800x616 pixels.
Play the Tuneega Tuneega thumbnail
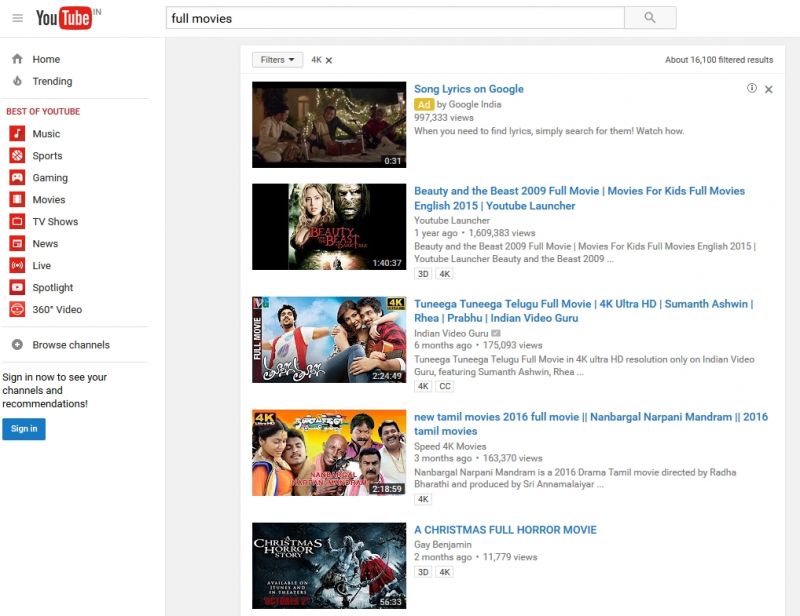[329, 339]
